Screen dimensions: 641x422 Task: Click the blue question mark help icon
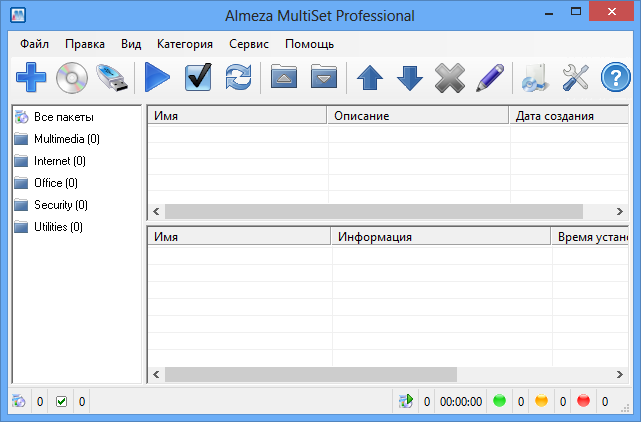(616, 77)
